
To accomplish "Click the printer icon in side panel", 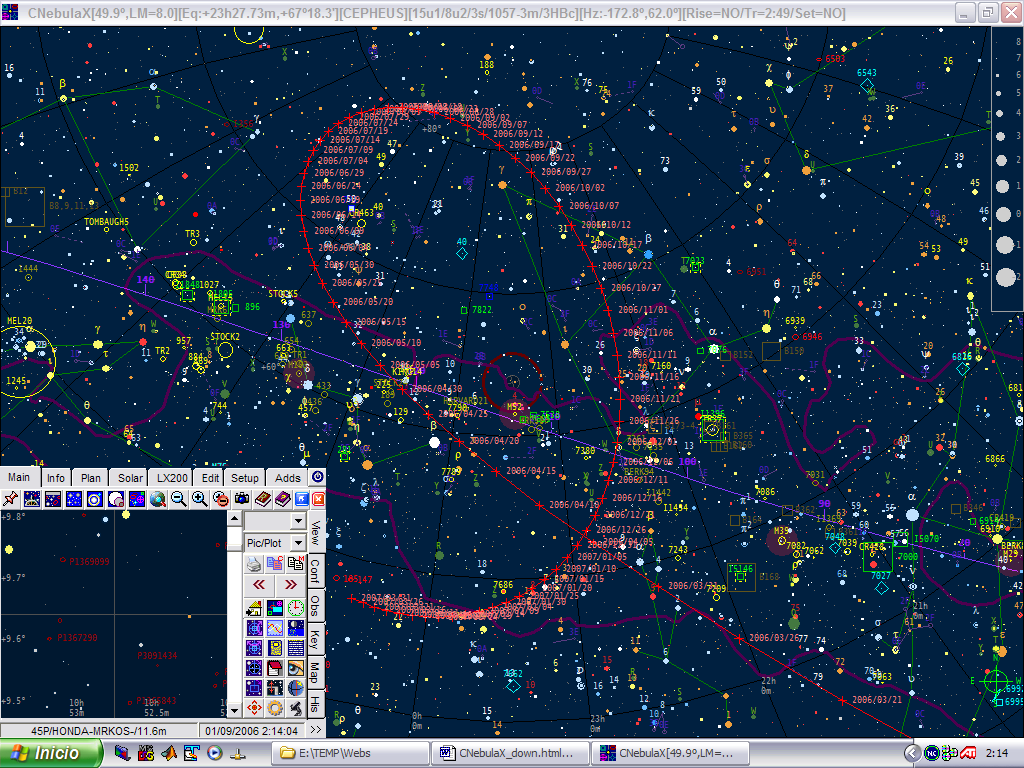I will (x=254, y=564).
